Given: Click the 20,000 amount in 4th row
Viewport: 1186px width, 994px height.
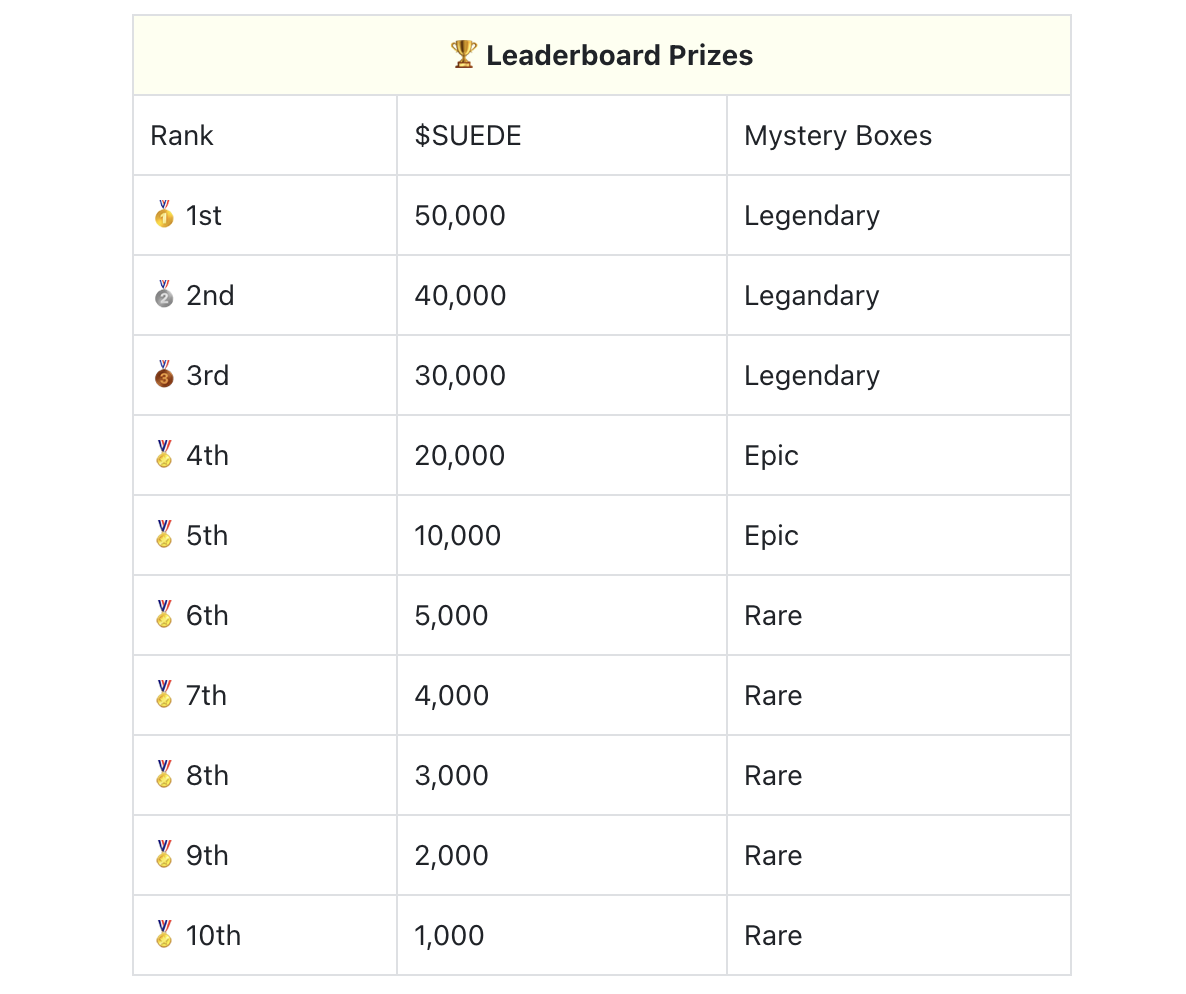Looking at the screenshot, I should coord(459,455).
